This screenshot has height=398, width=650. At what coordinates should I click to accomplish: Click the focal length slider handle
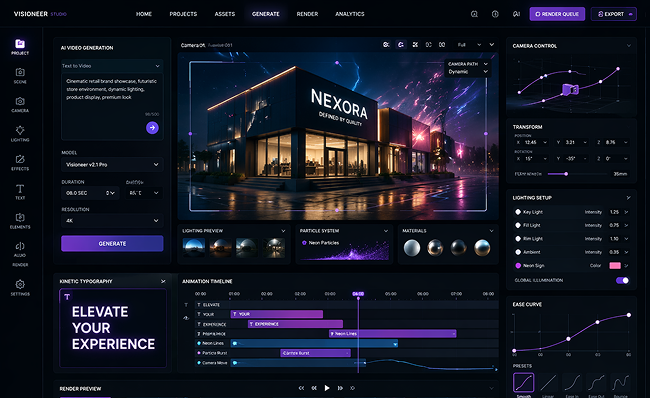(x=566, y=174)
